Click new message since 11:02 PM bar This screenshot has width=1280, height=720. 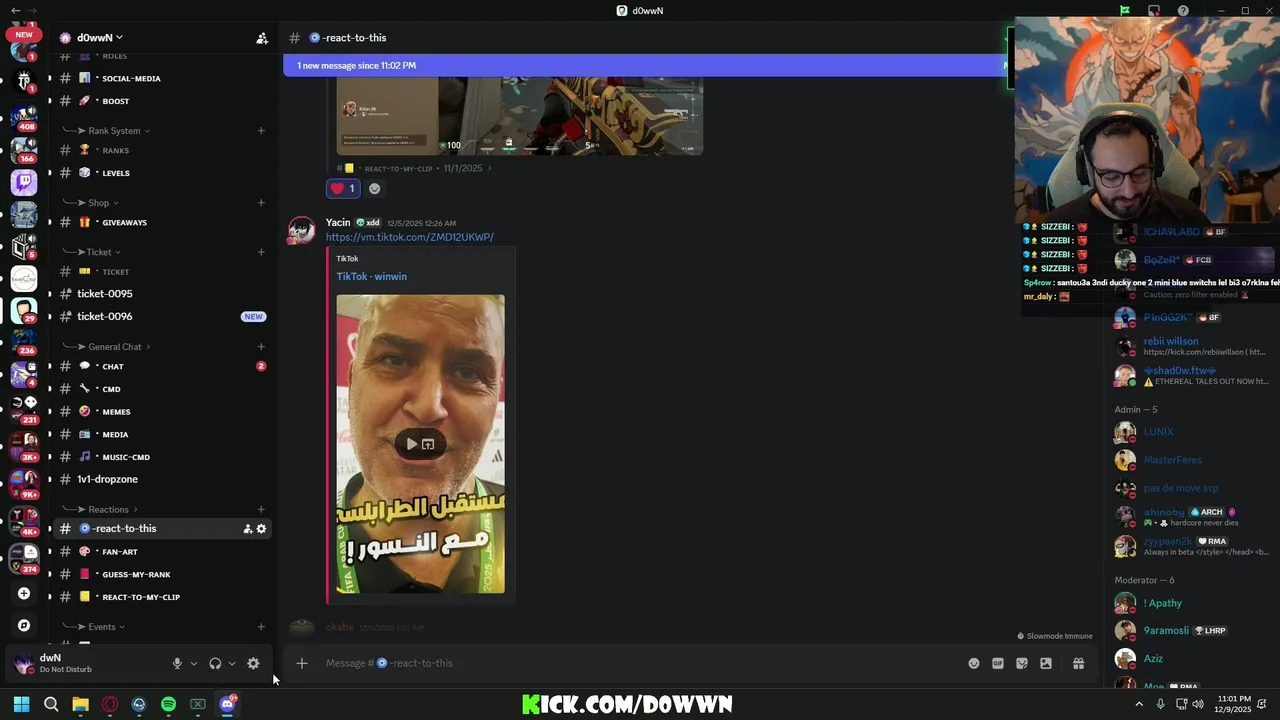pos(645,65)
